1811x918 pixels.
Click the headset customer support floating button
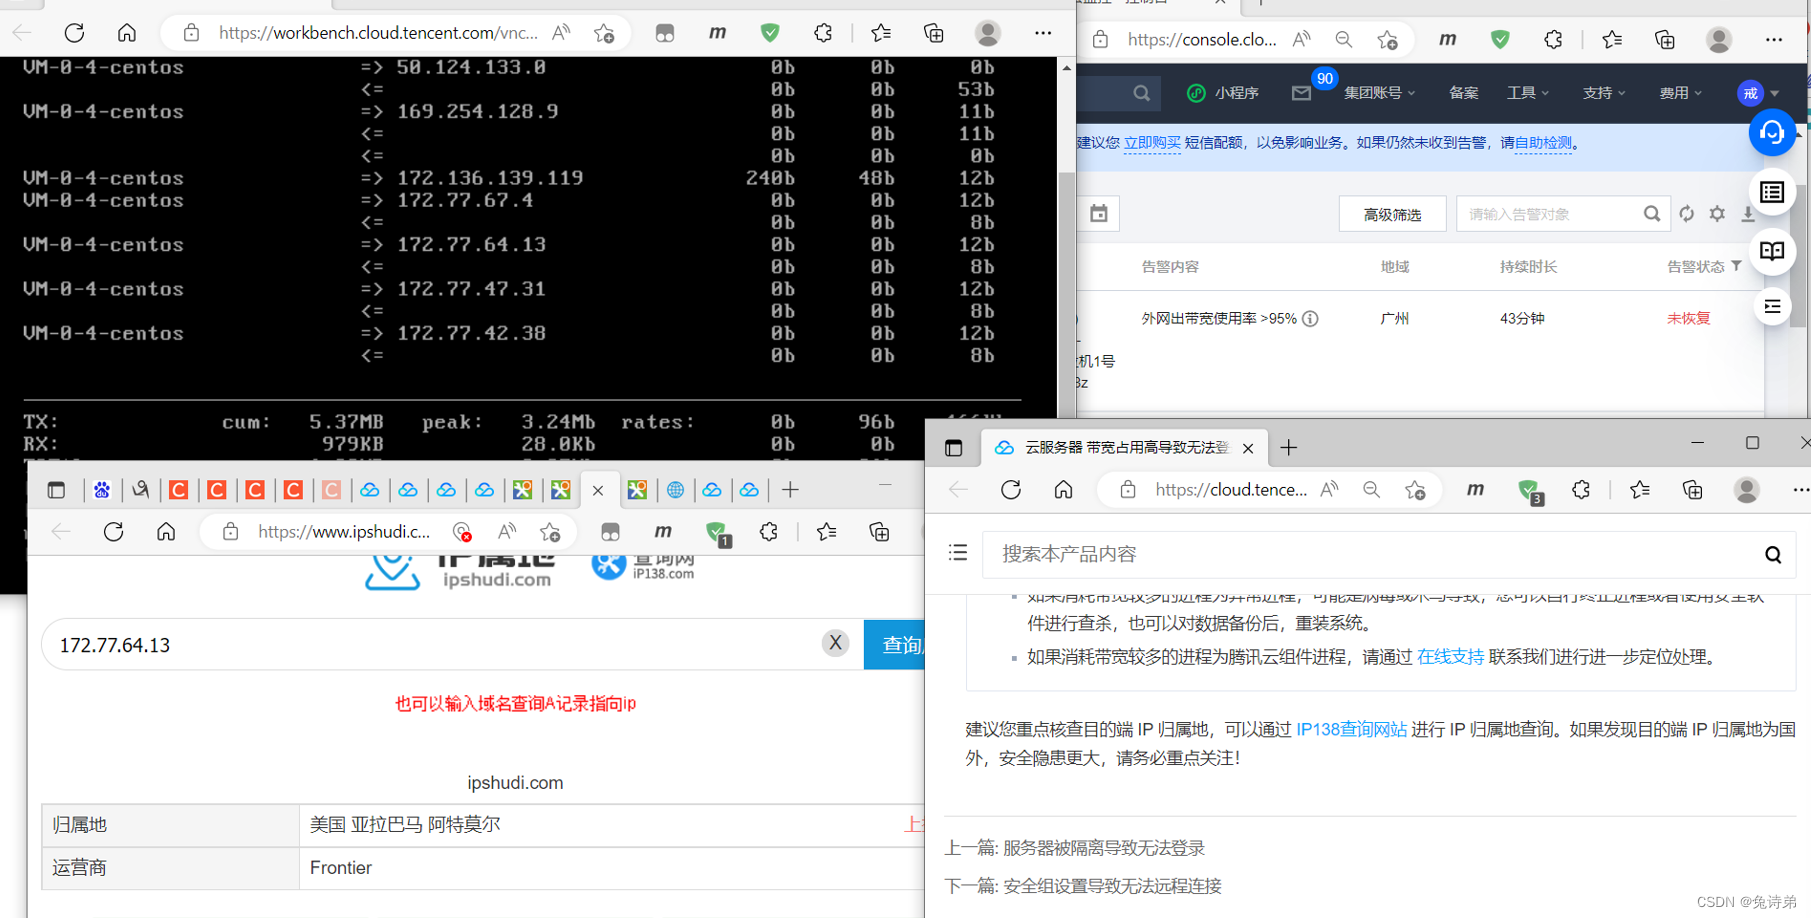coord(1772,133)
